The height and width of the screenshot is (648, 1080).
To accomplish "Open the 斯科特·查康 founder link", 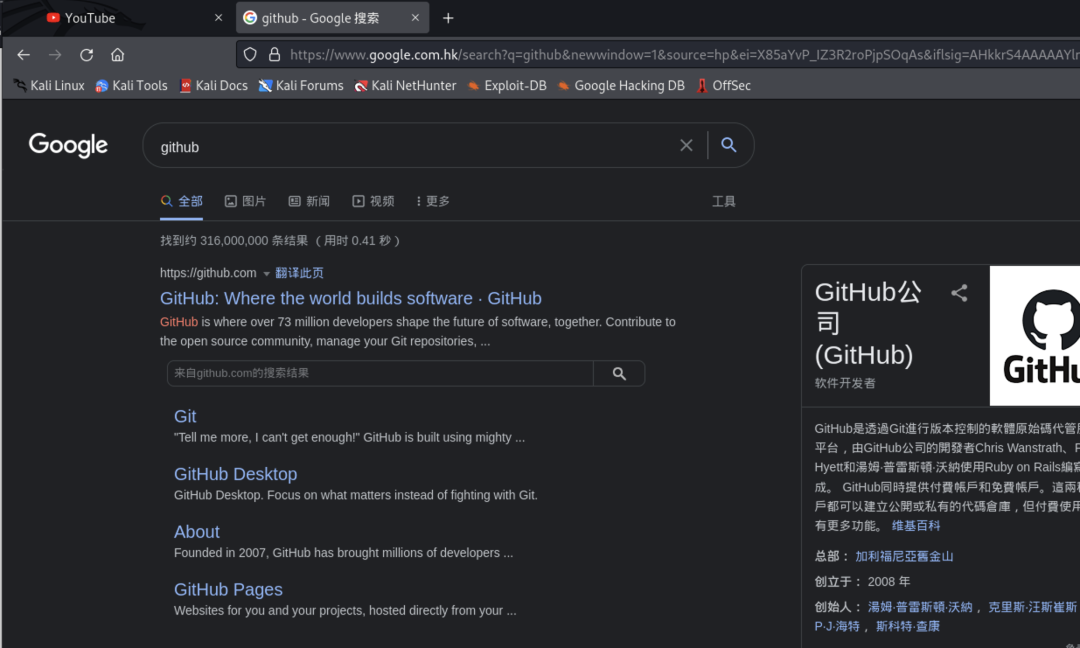I will 908,626.
